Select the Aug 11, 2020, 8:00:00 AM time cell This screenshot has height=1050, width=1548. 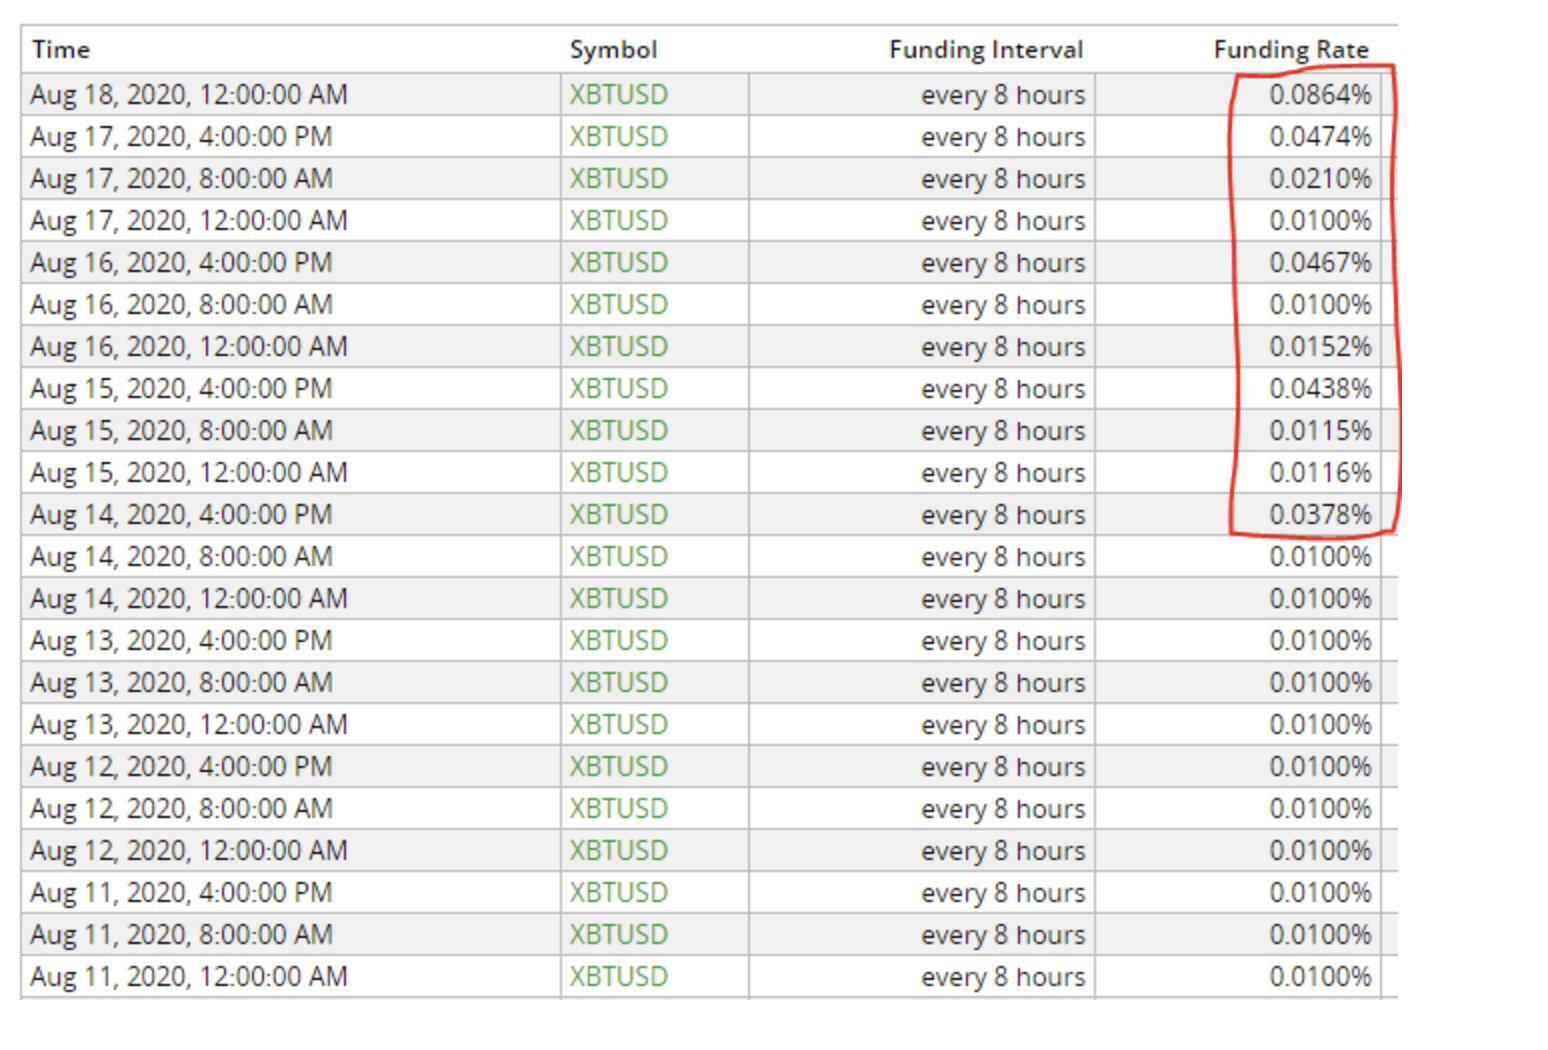181,935
